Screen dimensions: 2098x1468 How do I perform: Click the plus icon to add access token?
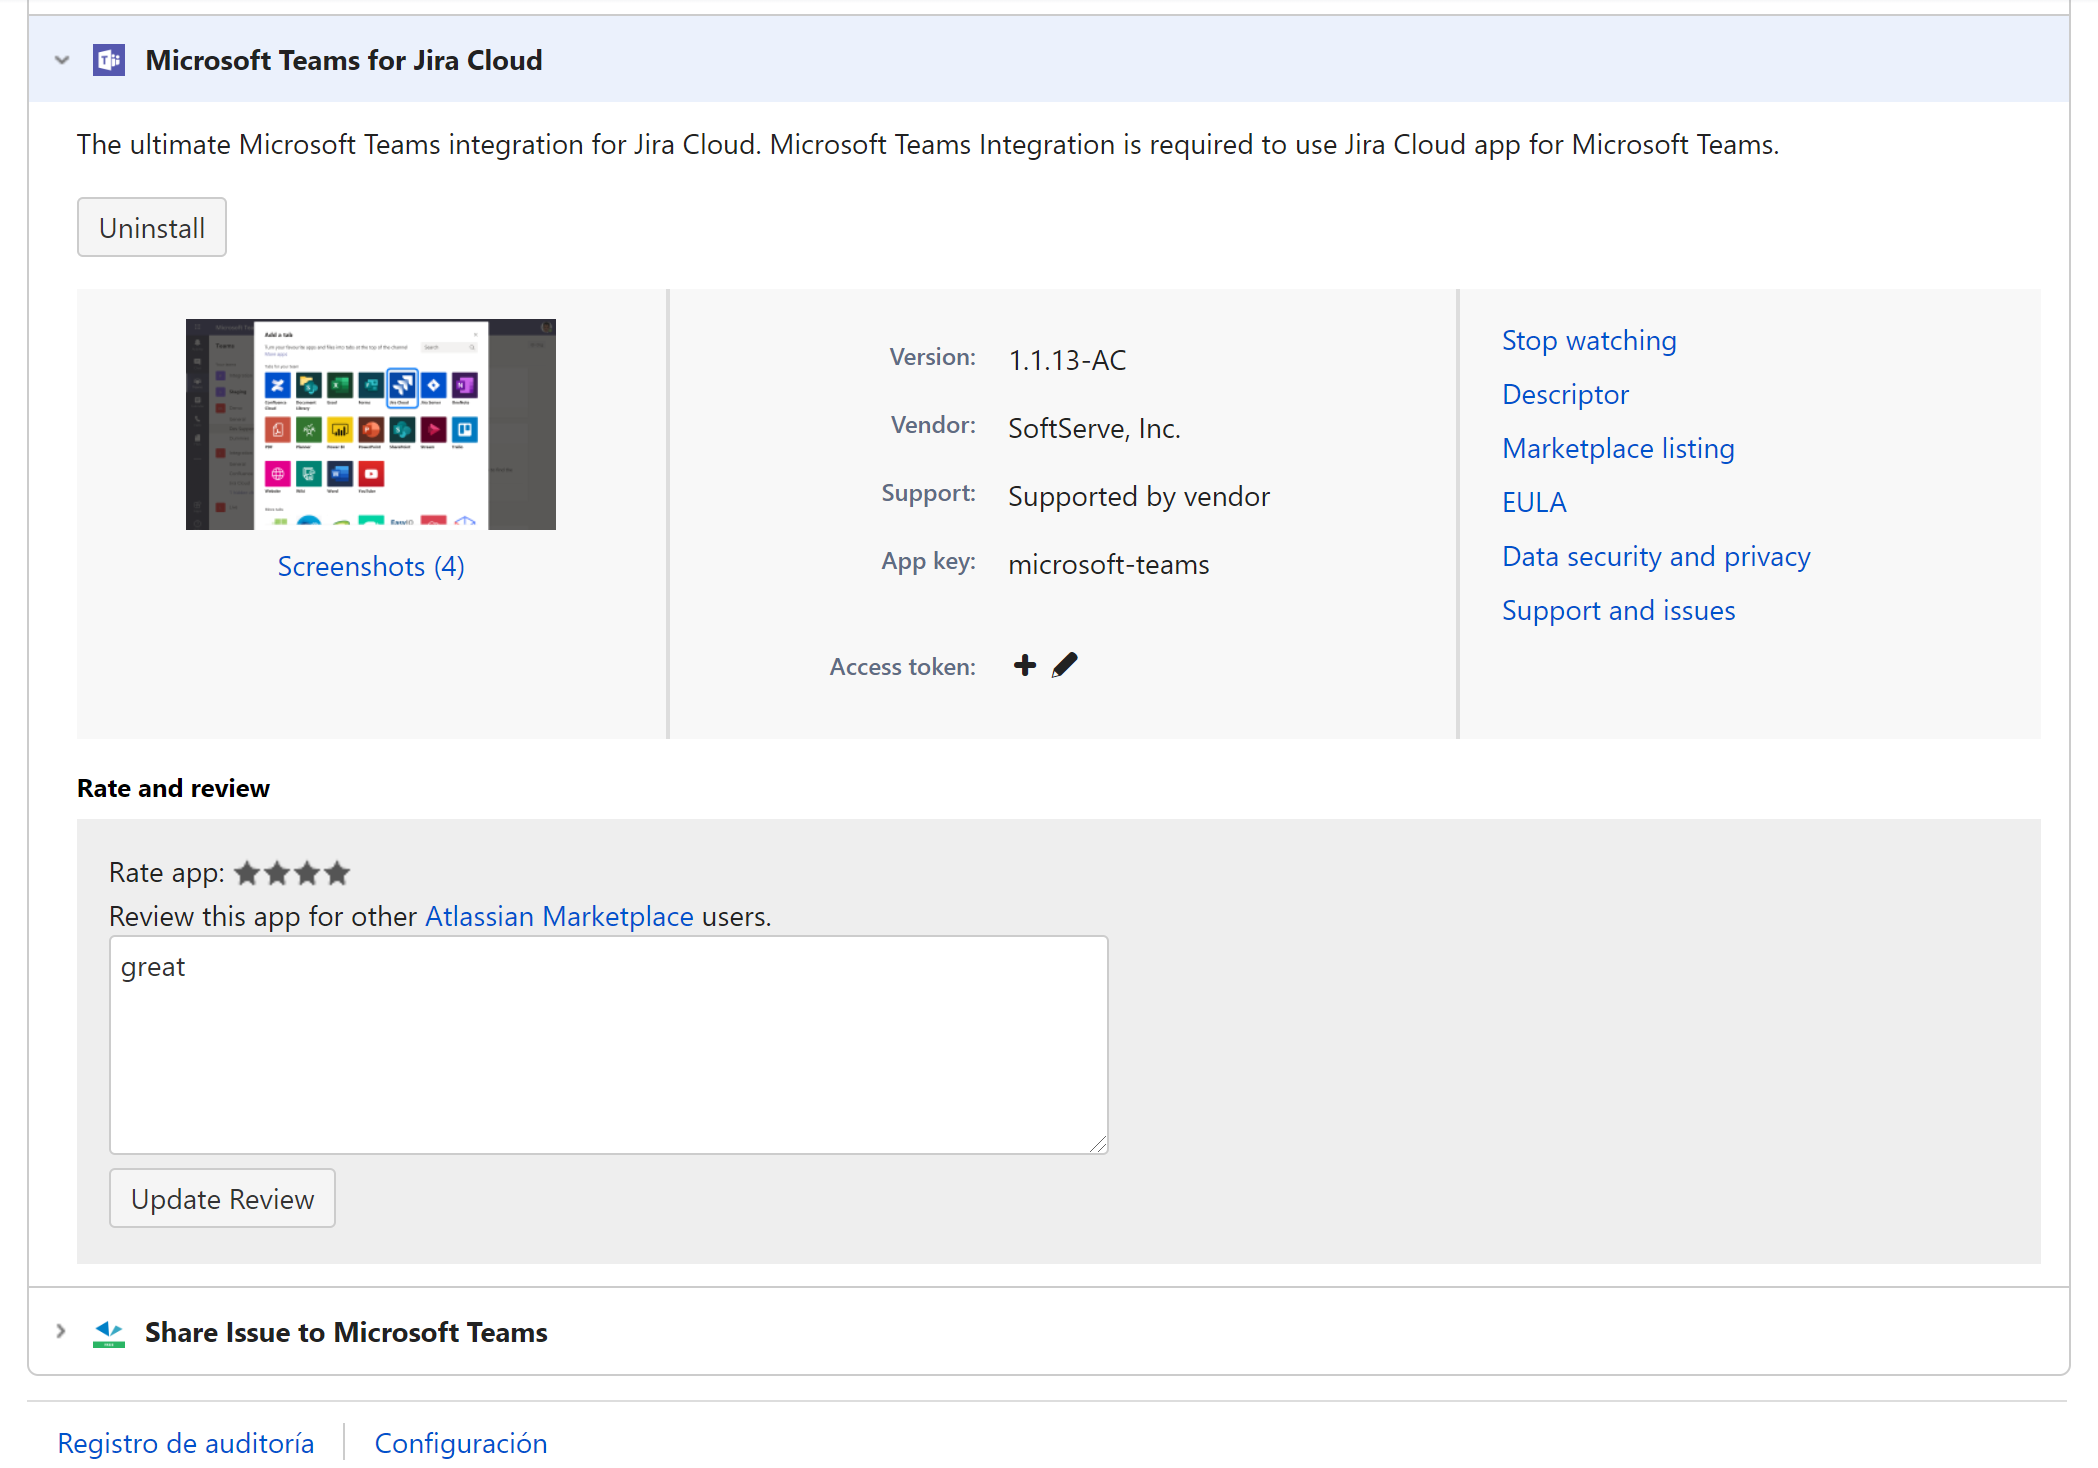1024,665
